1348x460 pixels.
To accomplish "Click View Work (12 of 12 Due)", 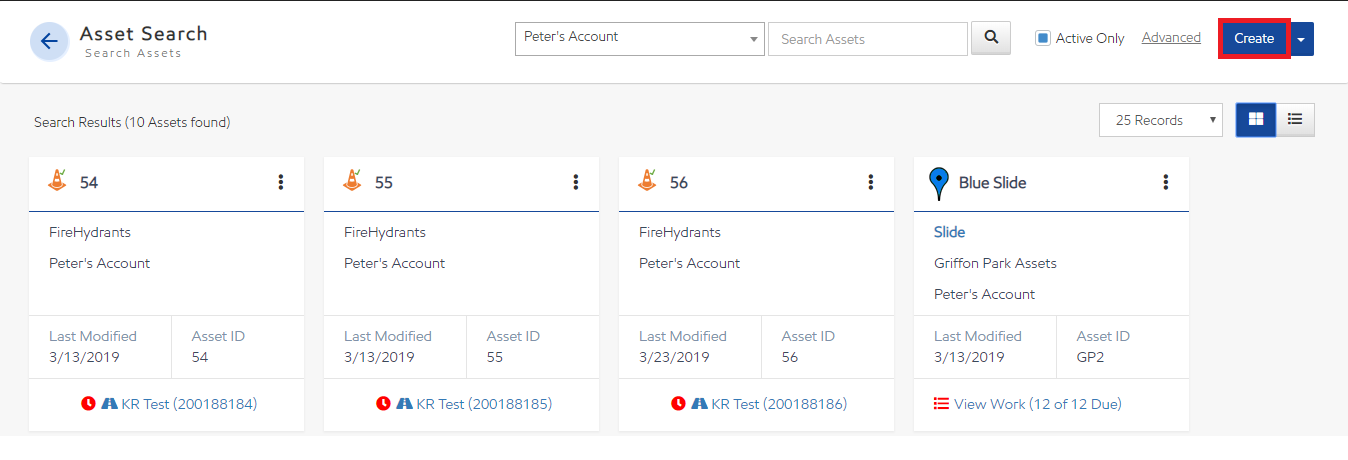I will coord(1037,404).
